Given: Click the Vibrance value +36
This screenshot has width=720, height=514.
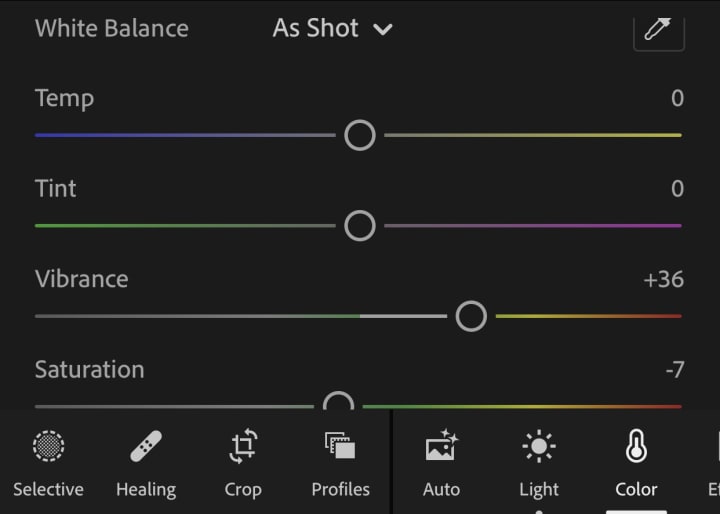Looking at the screenshot, I should point(664,279).
